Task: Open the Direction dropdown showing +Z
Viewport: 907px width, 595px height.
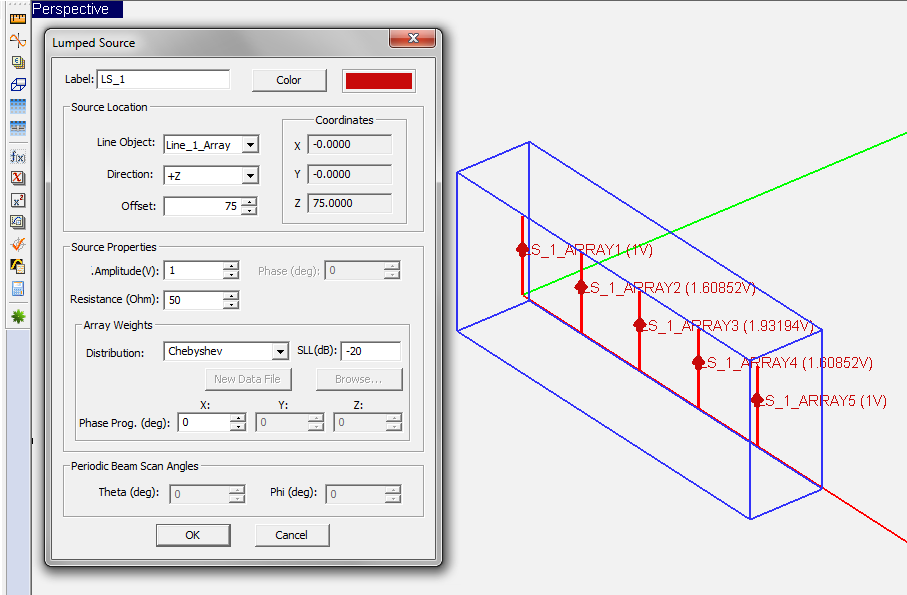Action: pos(250,175)
